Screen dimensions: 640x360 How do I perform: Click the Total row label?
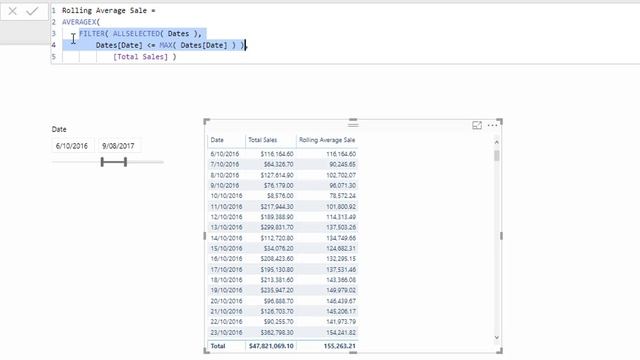[x=218, y=346]
